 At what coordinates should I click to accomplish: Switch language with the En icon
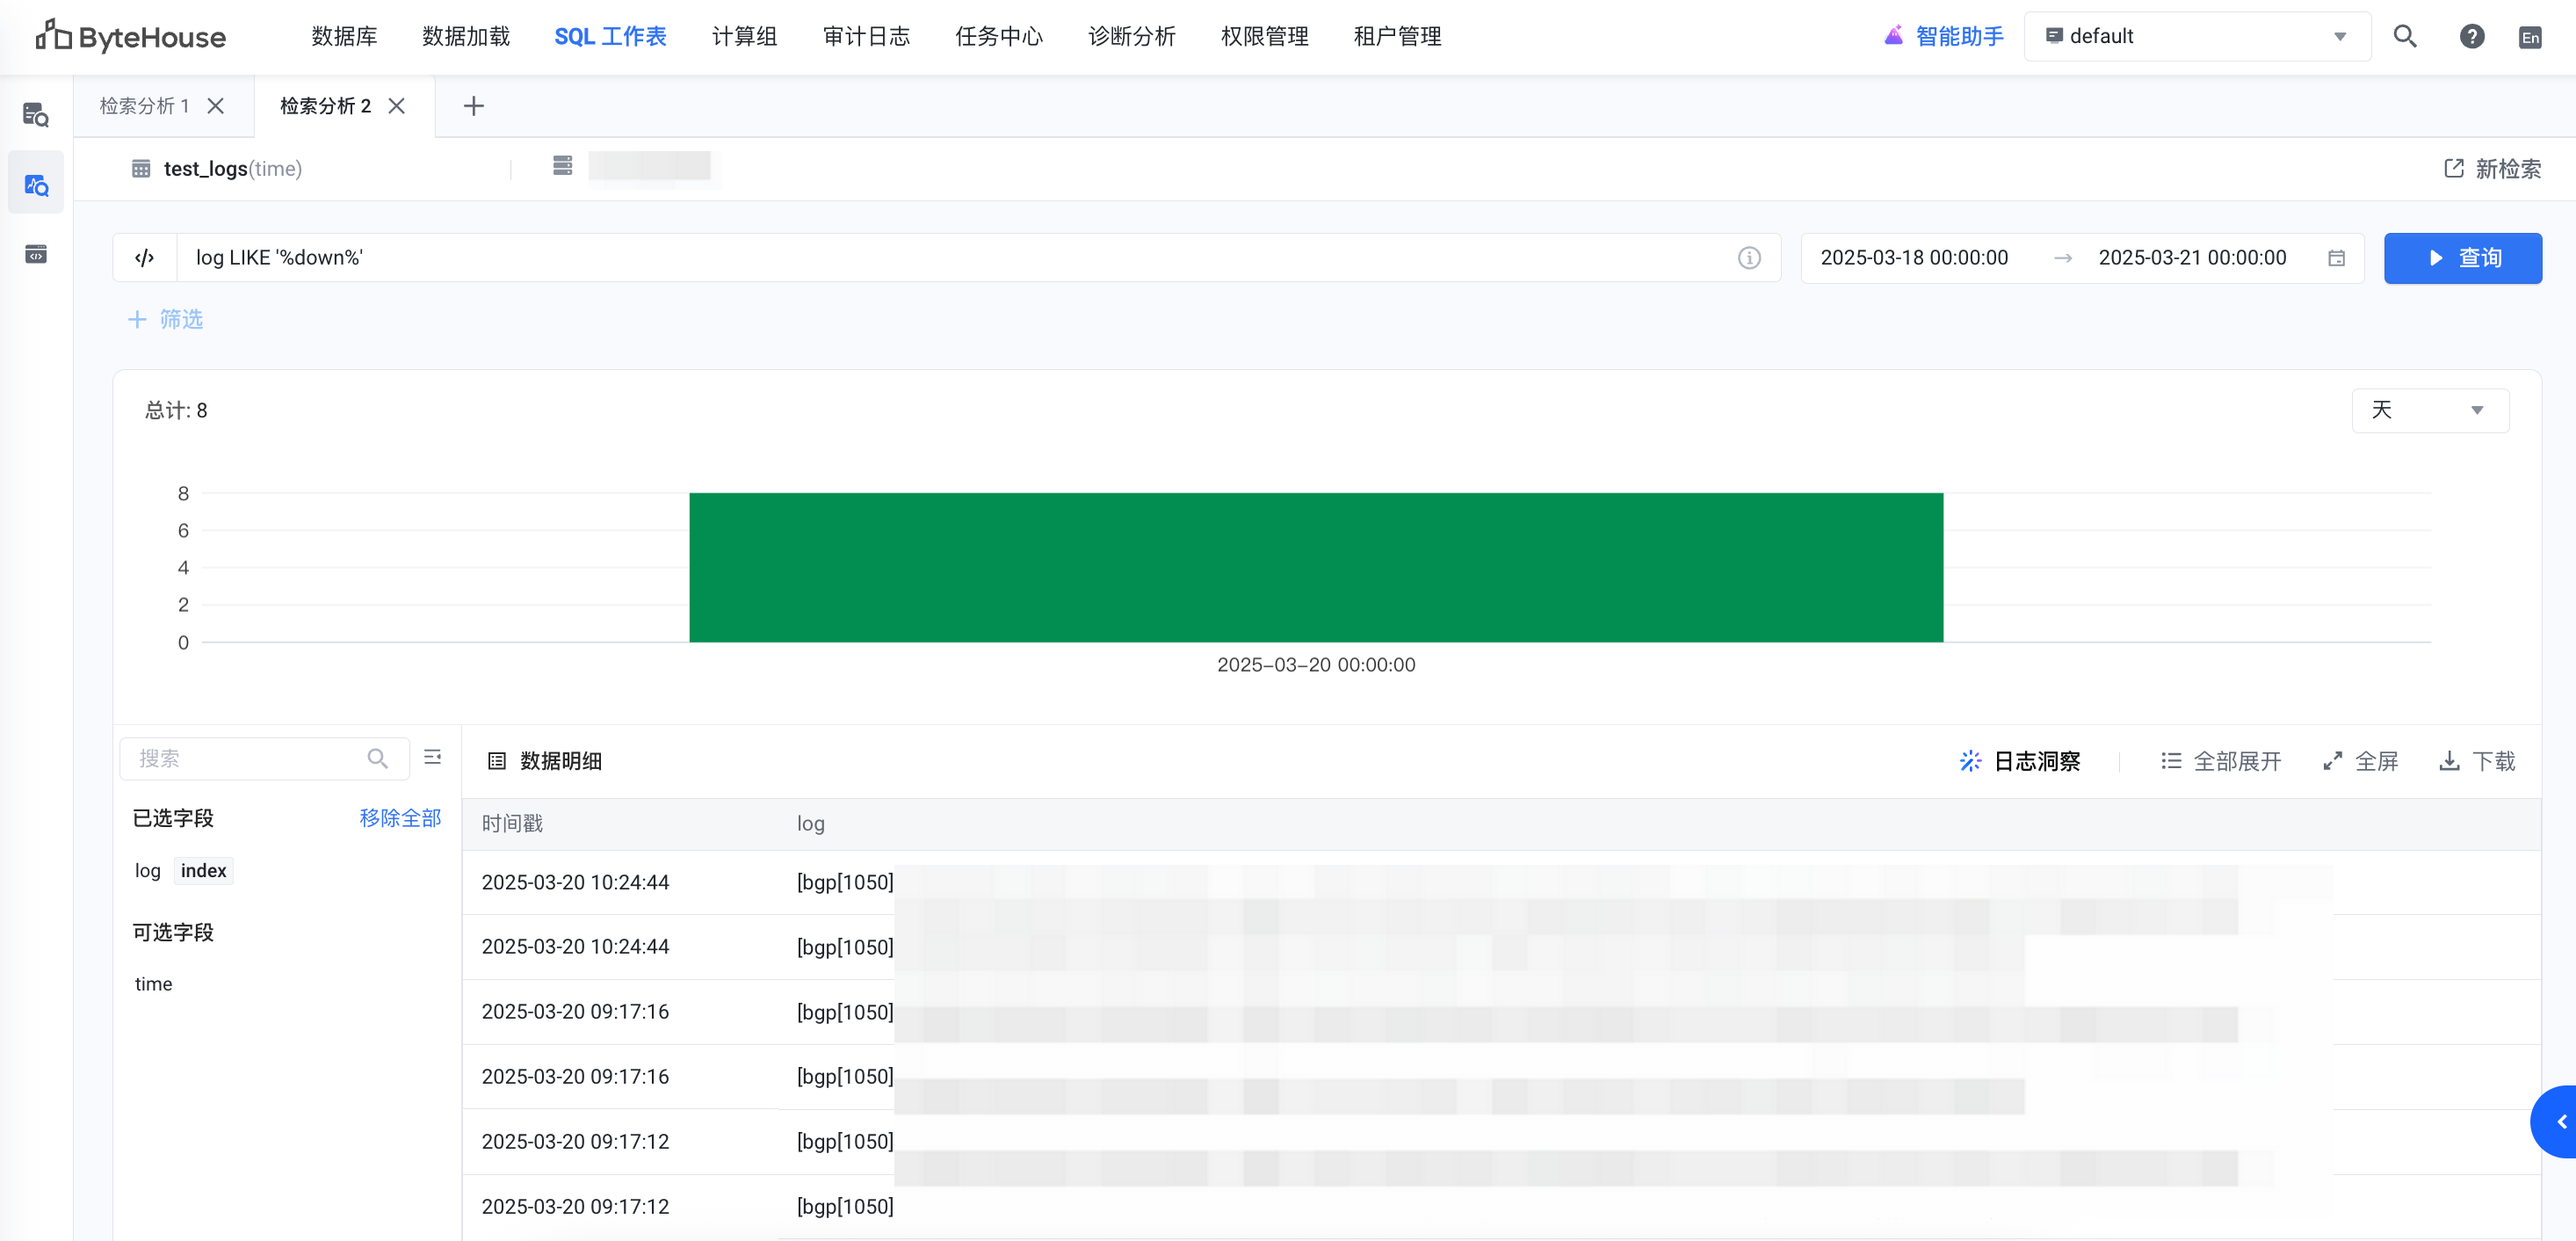point(2529,38)
